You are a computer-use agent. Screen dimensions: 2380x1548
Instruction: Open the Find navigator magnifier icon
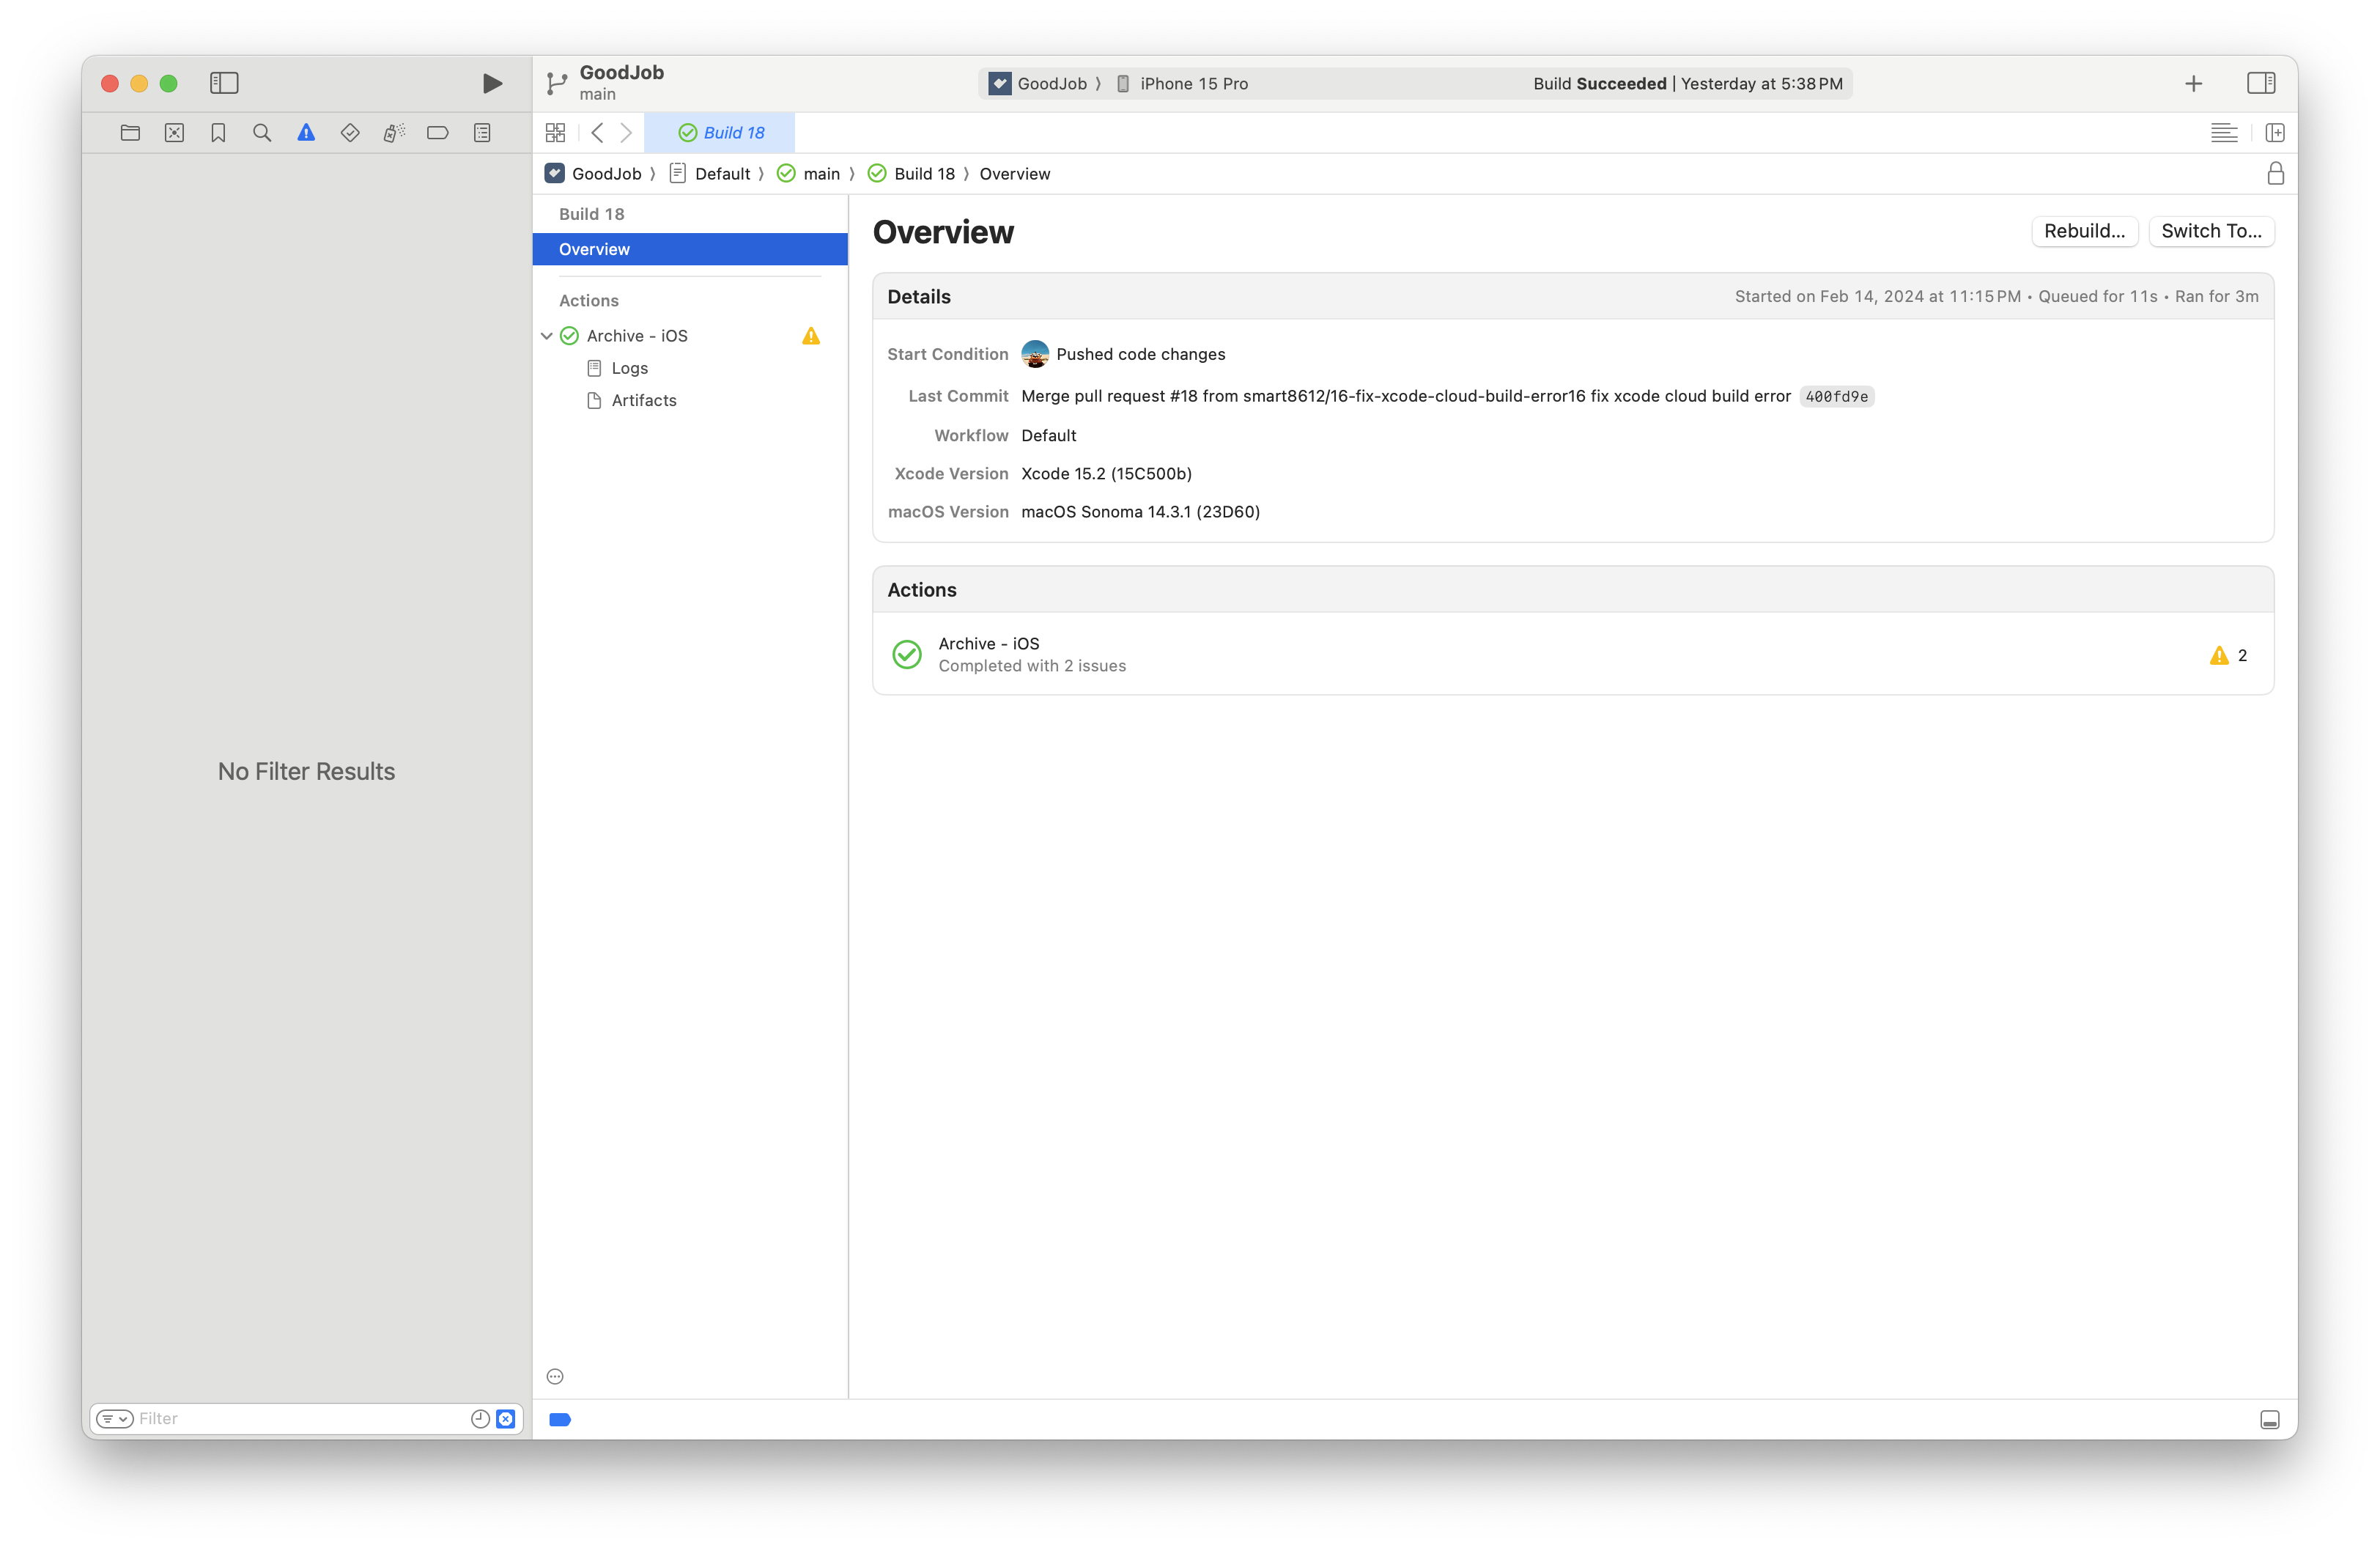262,133
